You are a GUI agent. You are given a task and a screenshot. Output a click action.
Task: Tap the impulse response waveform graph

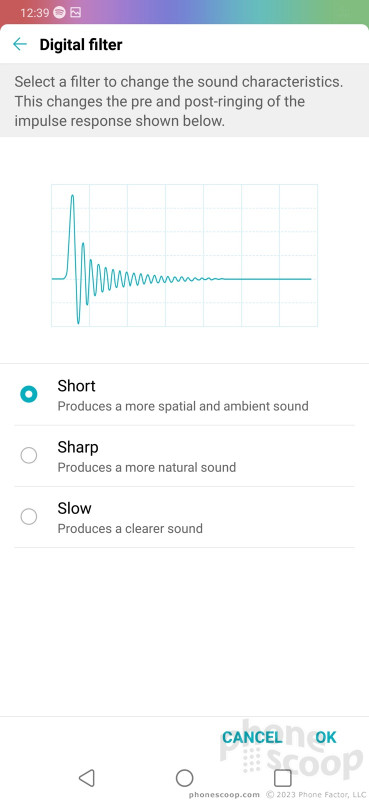pos(184,255)
